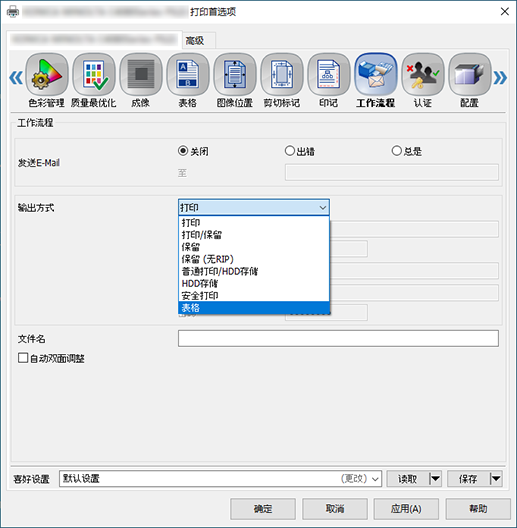Image resolution: width=517 pixels, height=528 pixels.
Task: Choose 打印 from the output list
Action: 254,223
